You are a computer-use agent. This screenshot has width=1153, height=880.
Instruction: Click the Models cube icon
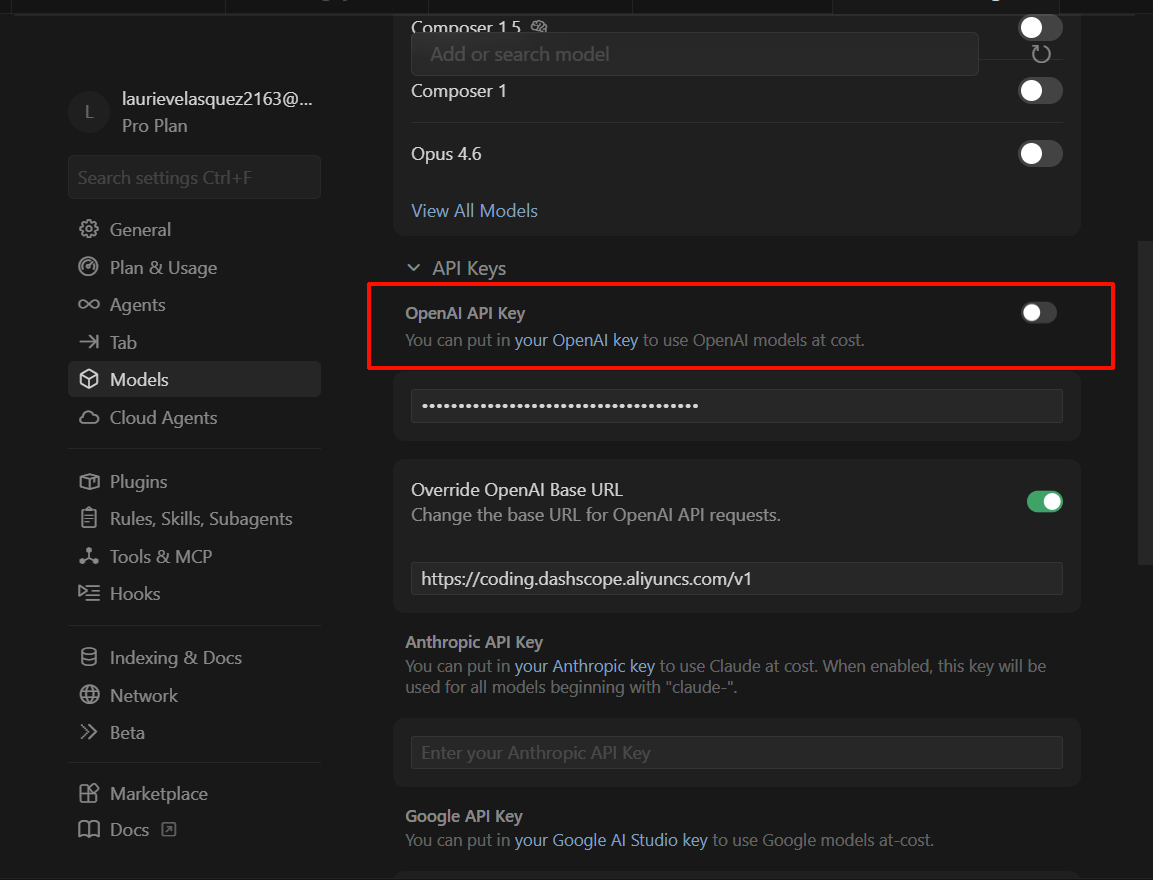[89, 379]
